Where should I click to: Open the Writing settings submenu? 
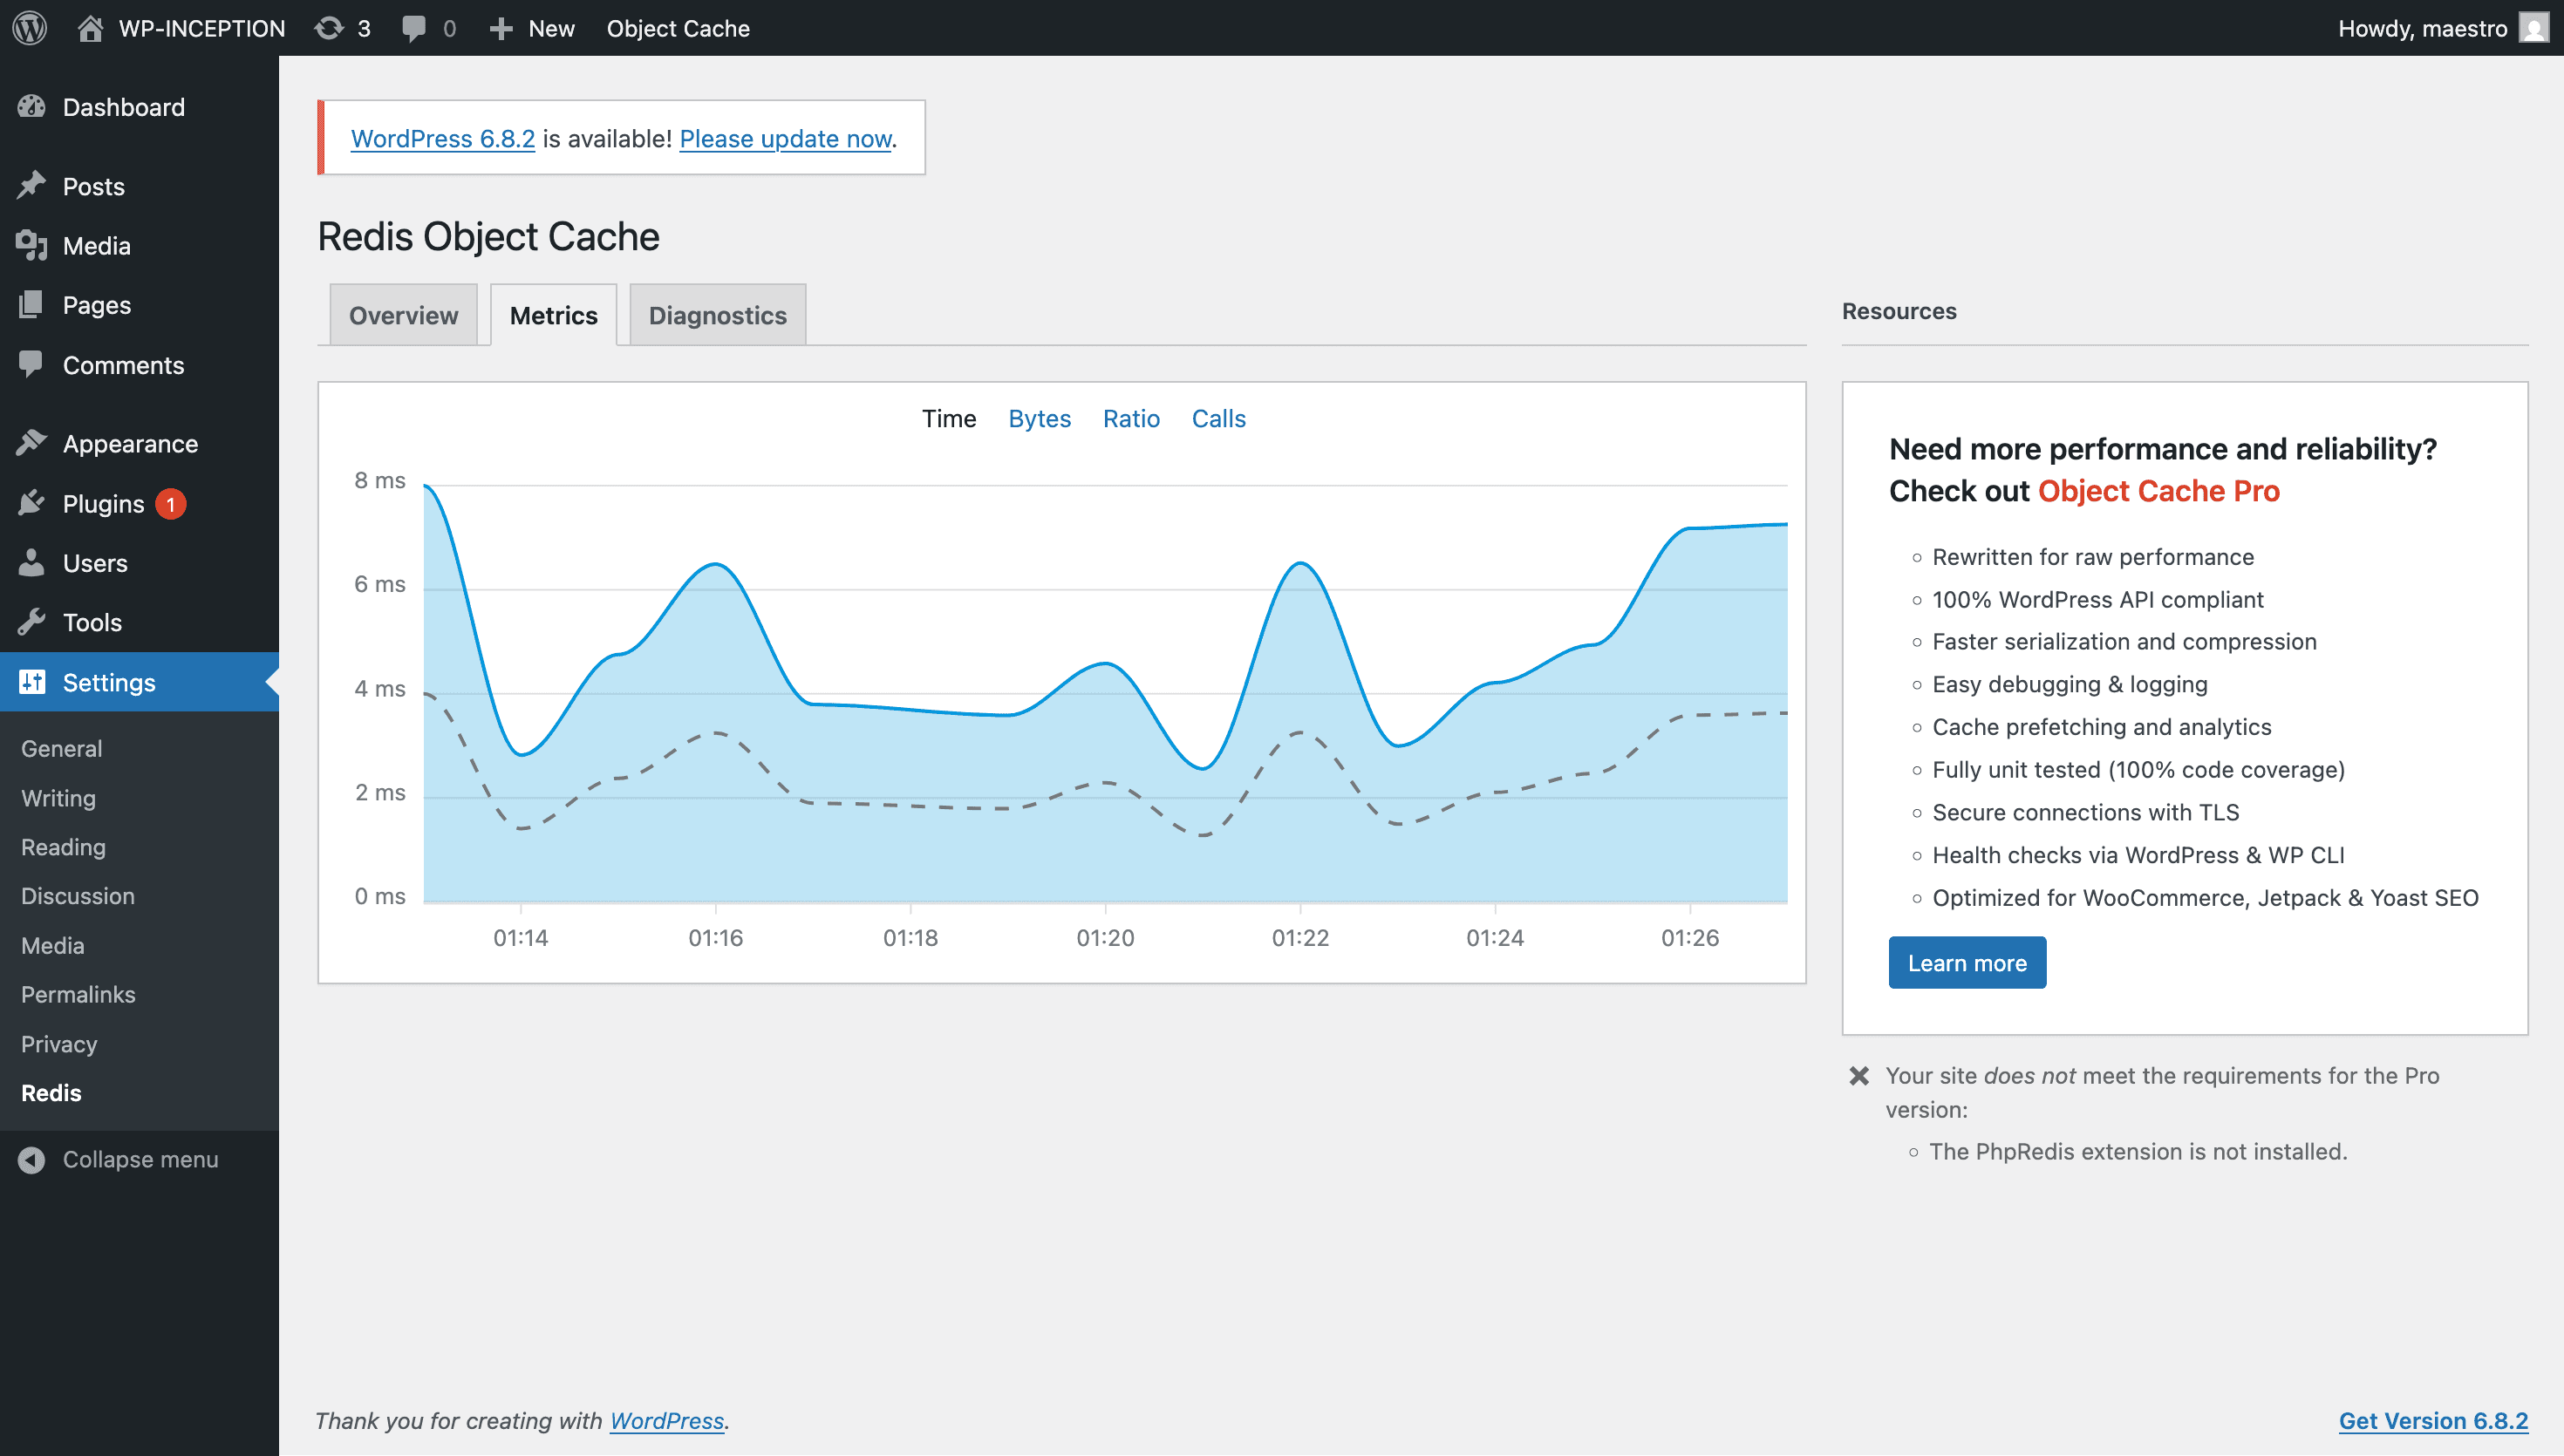coord(58,798)
